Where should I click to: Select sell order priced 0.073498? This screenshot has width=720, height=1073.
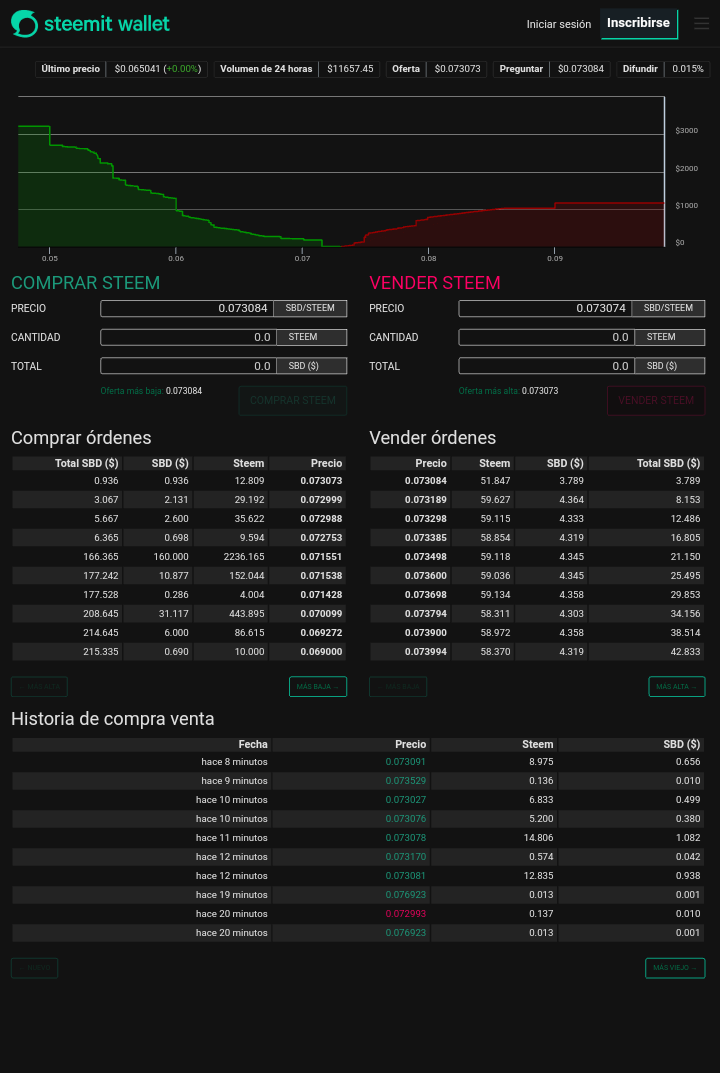click(537, 556)
